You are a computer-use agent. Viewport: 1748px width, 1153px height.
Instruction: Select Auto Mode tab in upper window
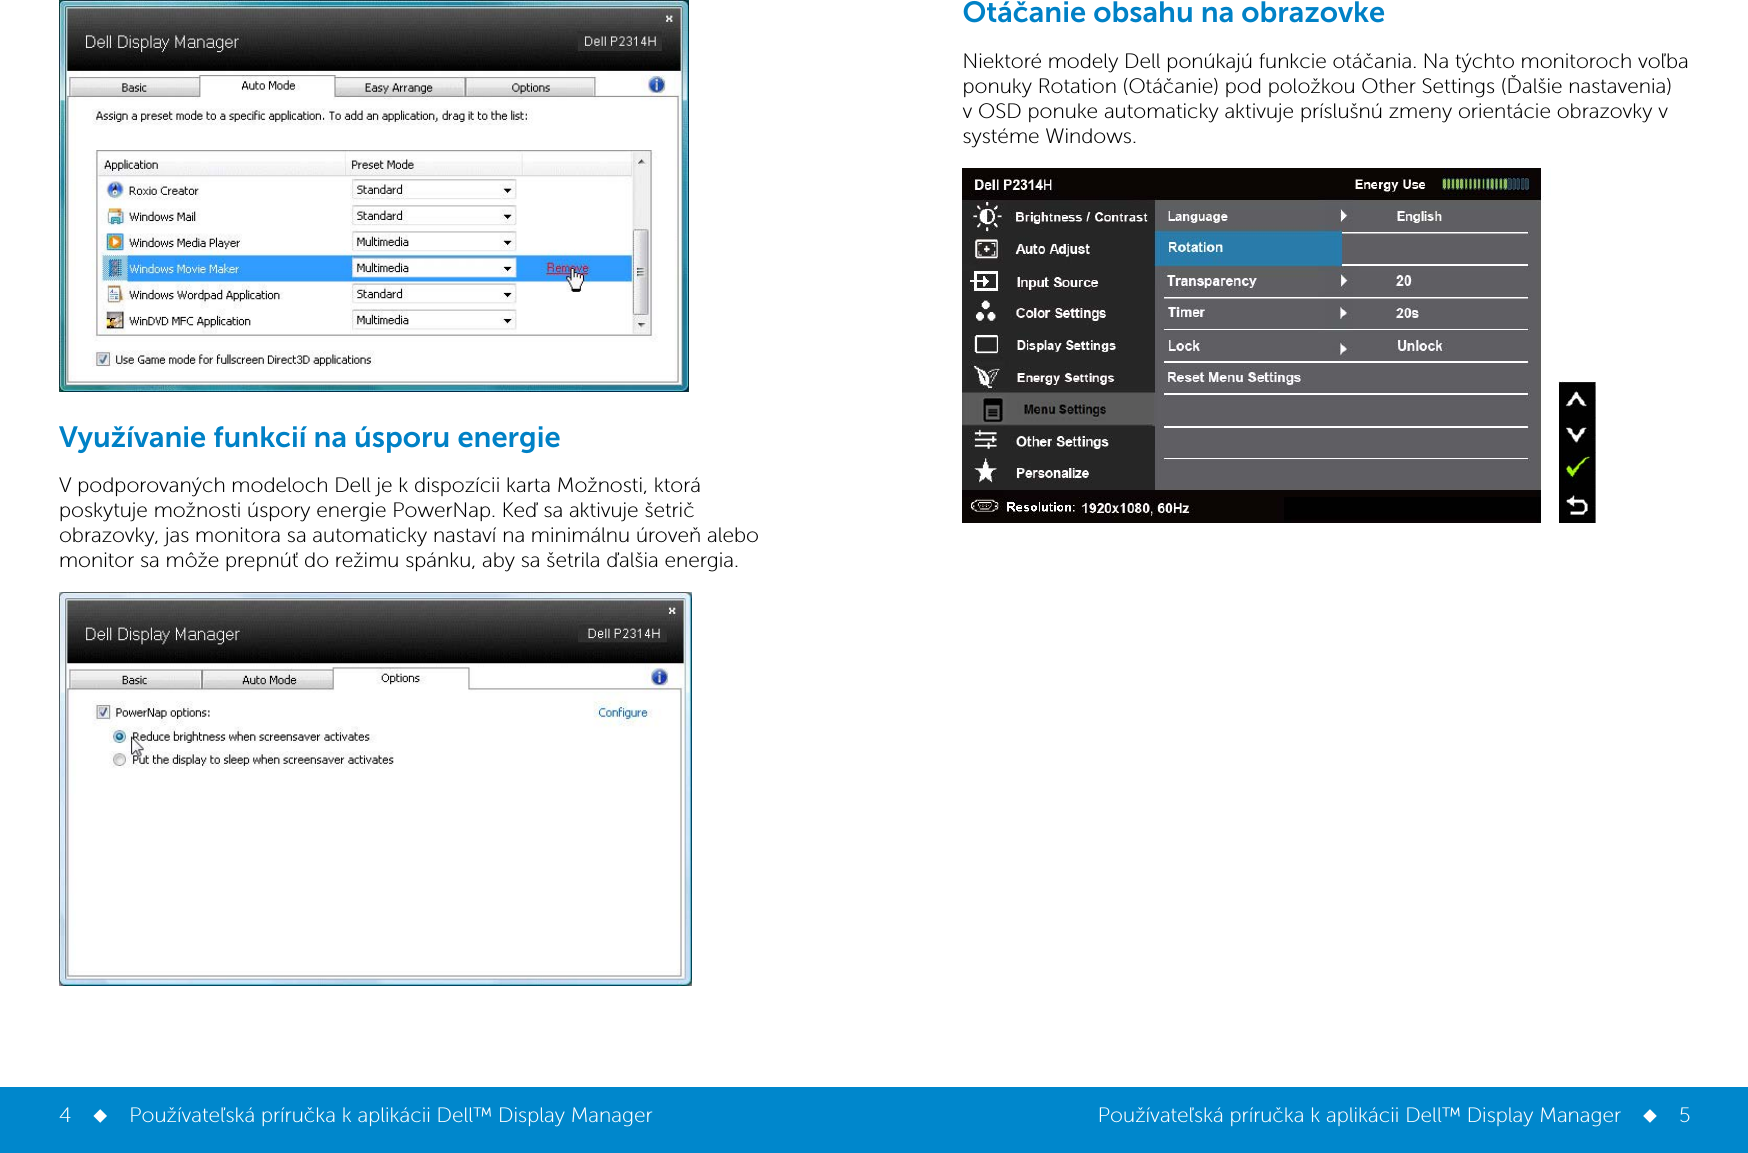pos(268,86)
